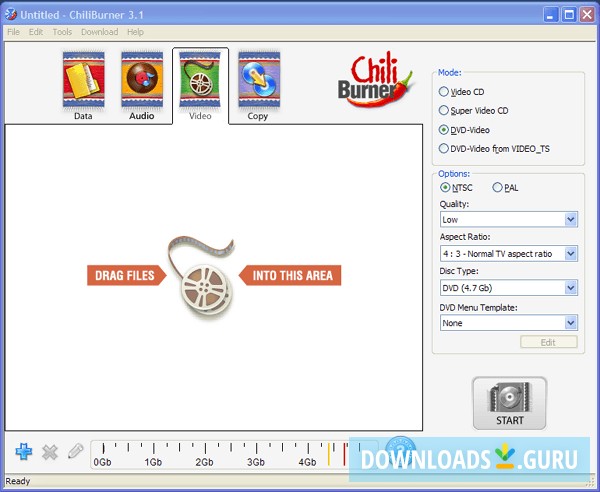This screenshot has height=492, width=600.
Task: Open the Aspect Ratio dropdown
Action: [509, 254]
